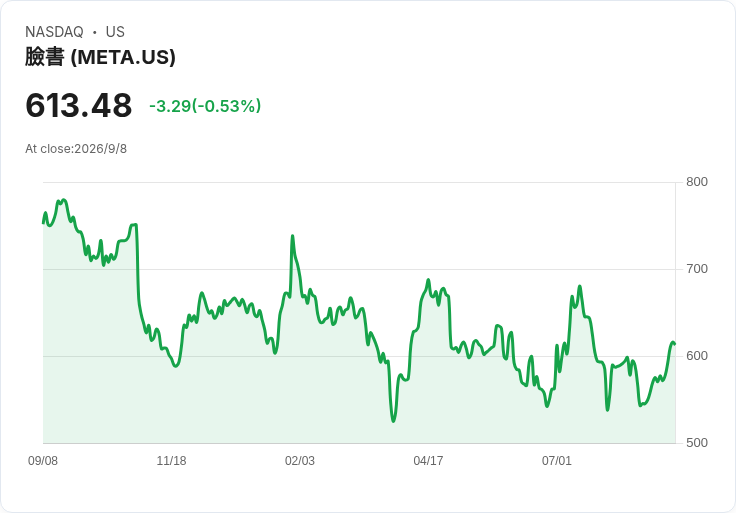Click the 02/03 date axis label
Viewport: 736px width, 513px height.
pos(299,461)
